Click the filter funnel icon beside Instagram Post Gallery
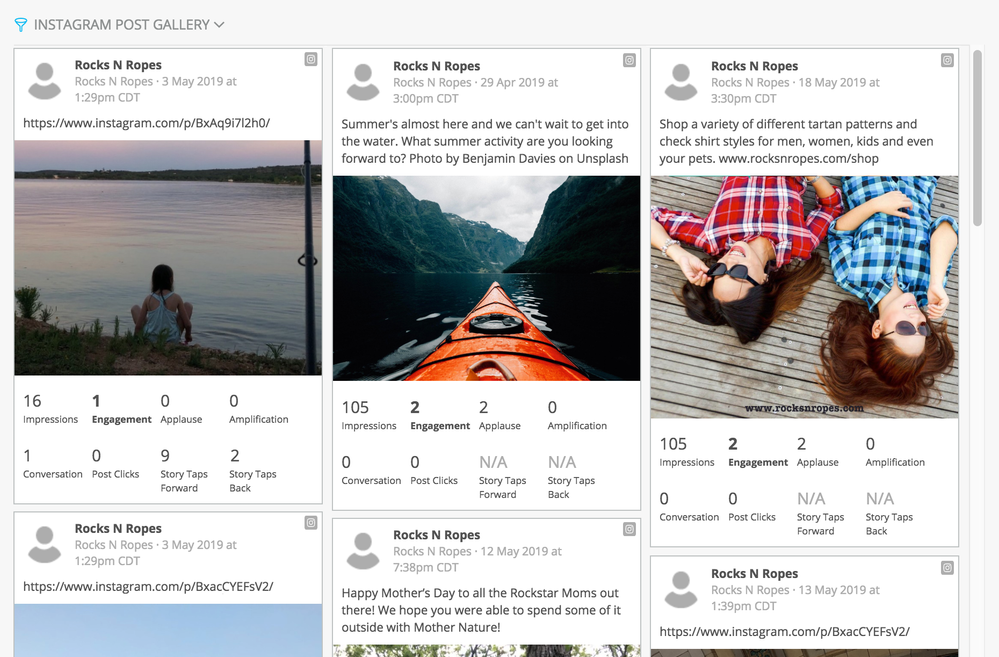Viewport: 999px width, 657px height. [20, 25]
